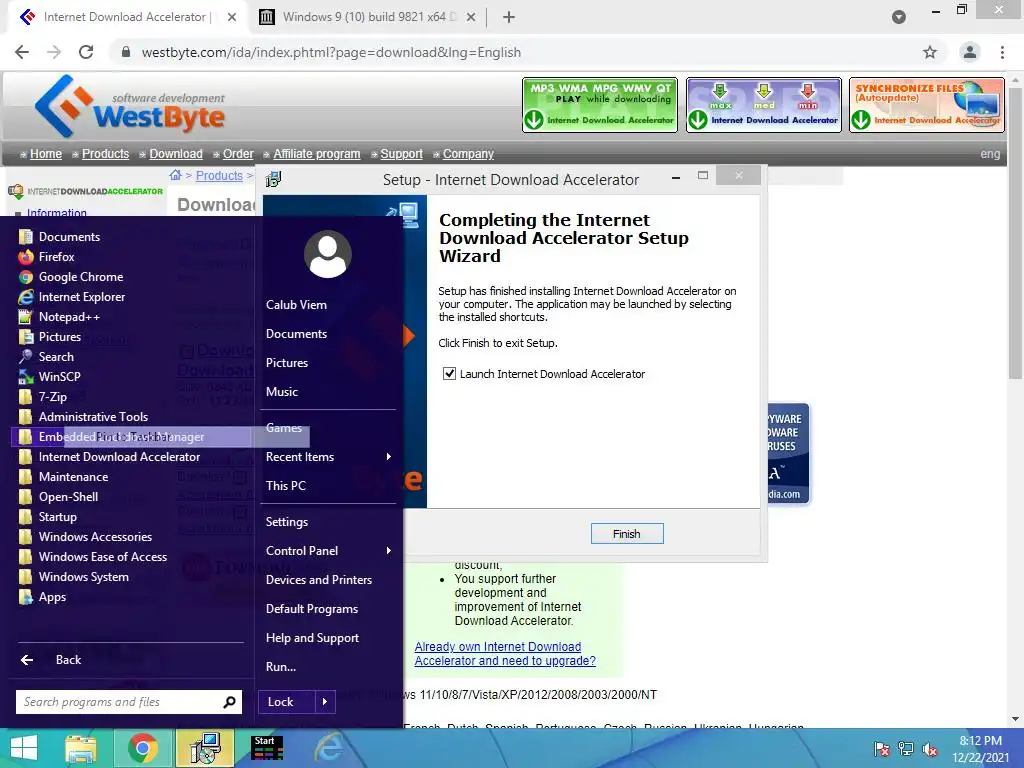Image resolution: width=1024 pixels, height=768 pixels.
Task: Click the volume muted tray icon
Action: pyautogui.click(x=930, y=750)
